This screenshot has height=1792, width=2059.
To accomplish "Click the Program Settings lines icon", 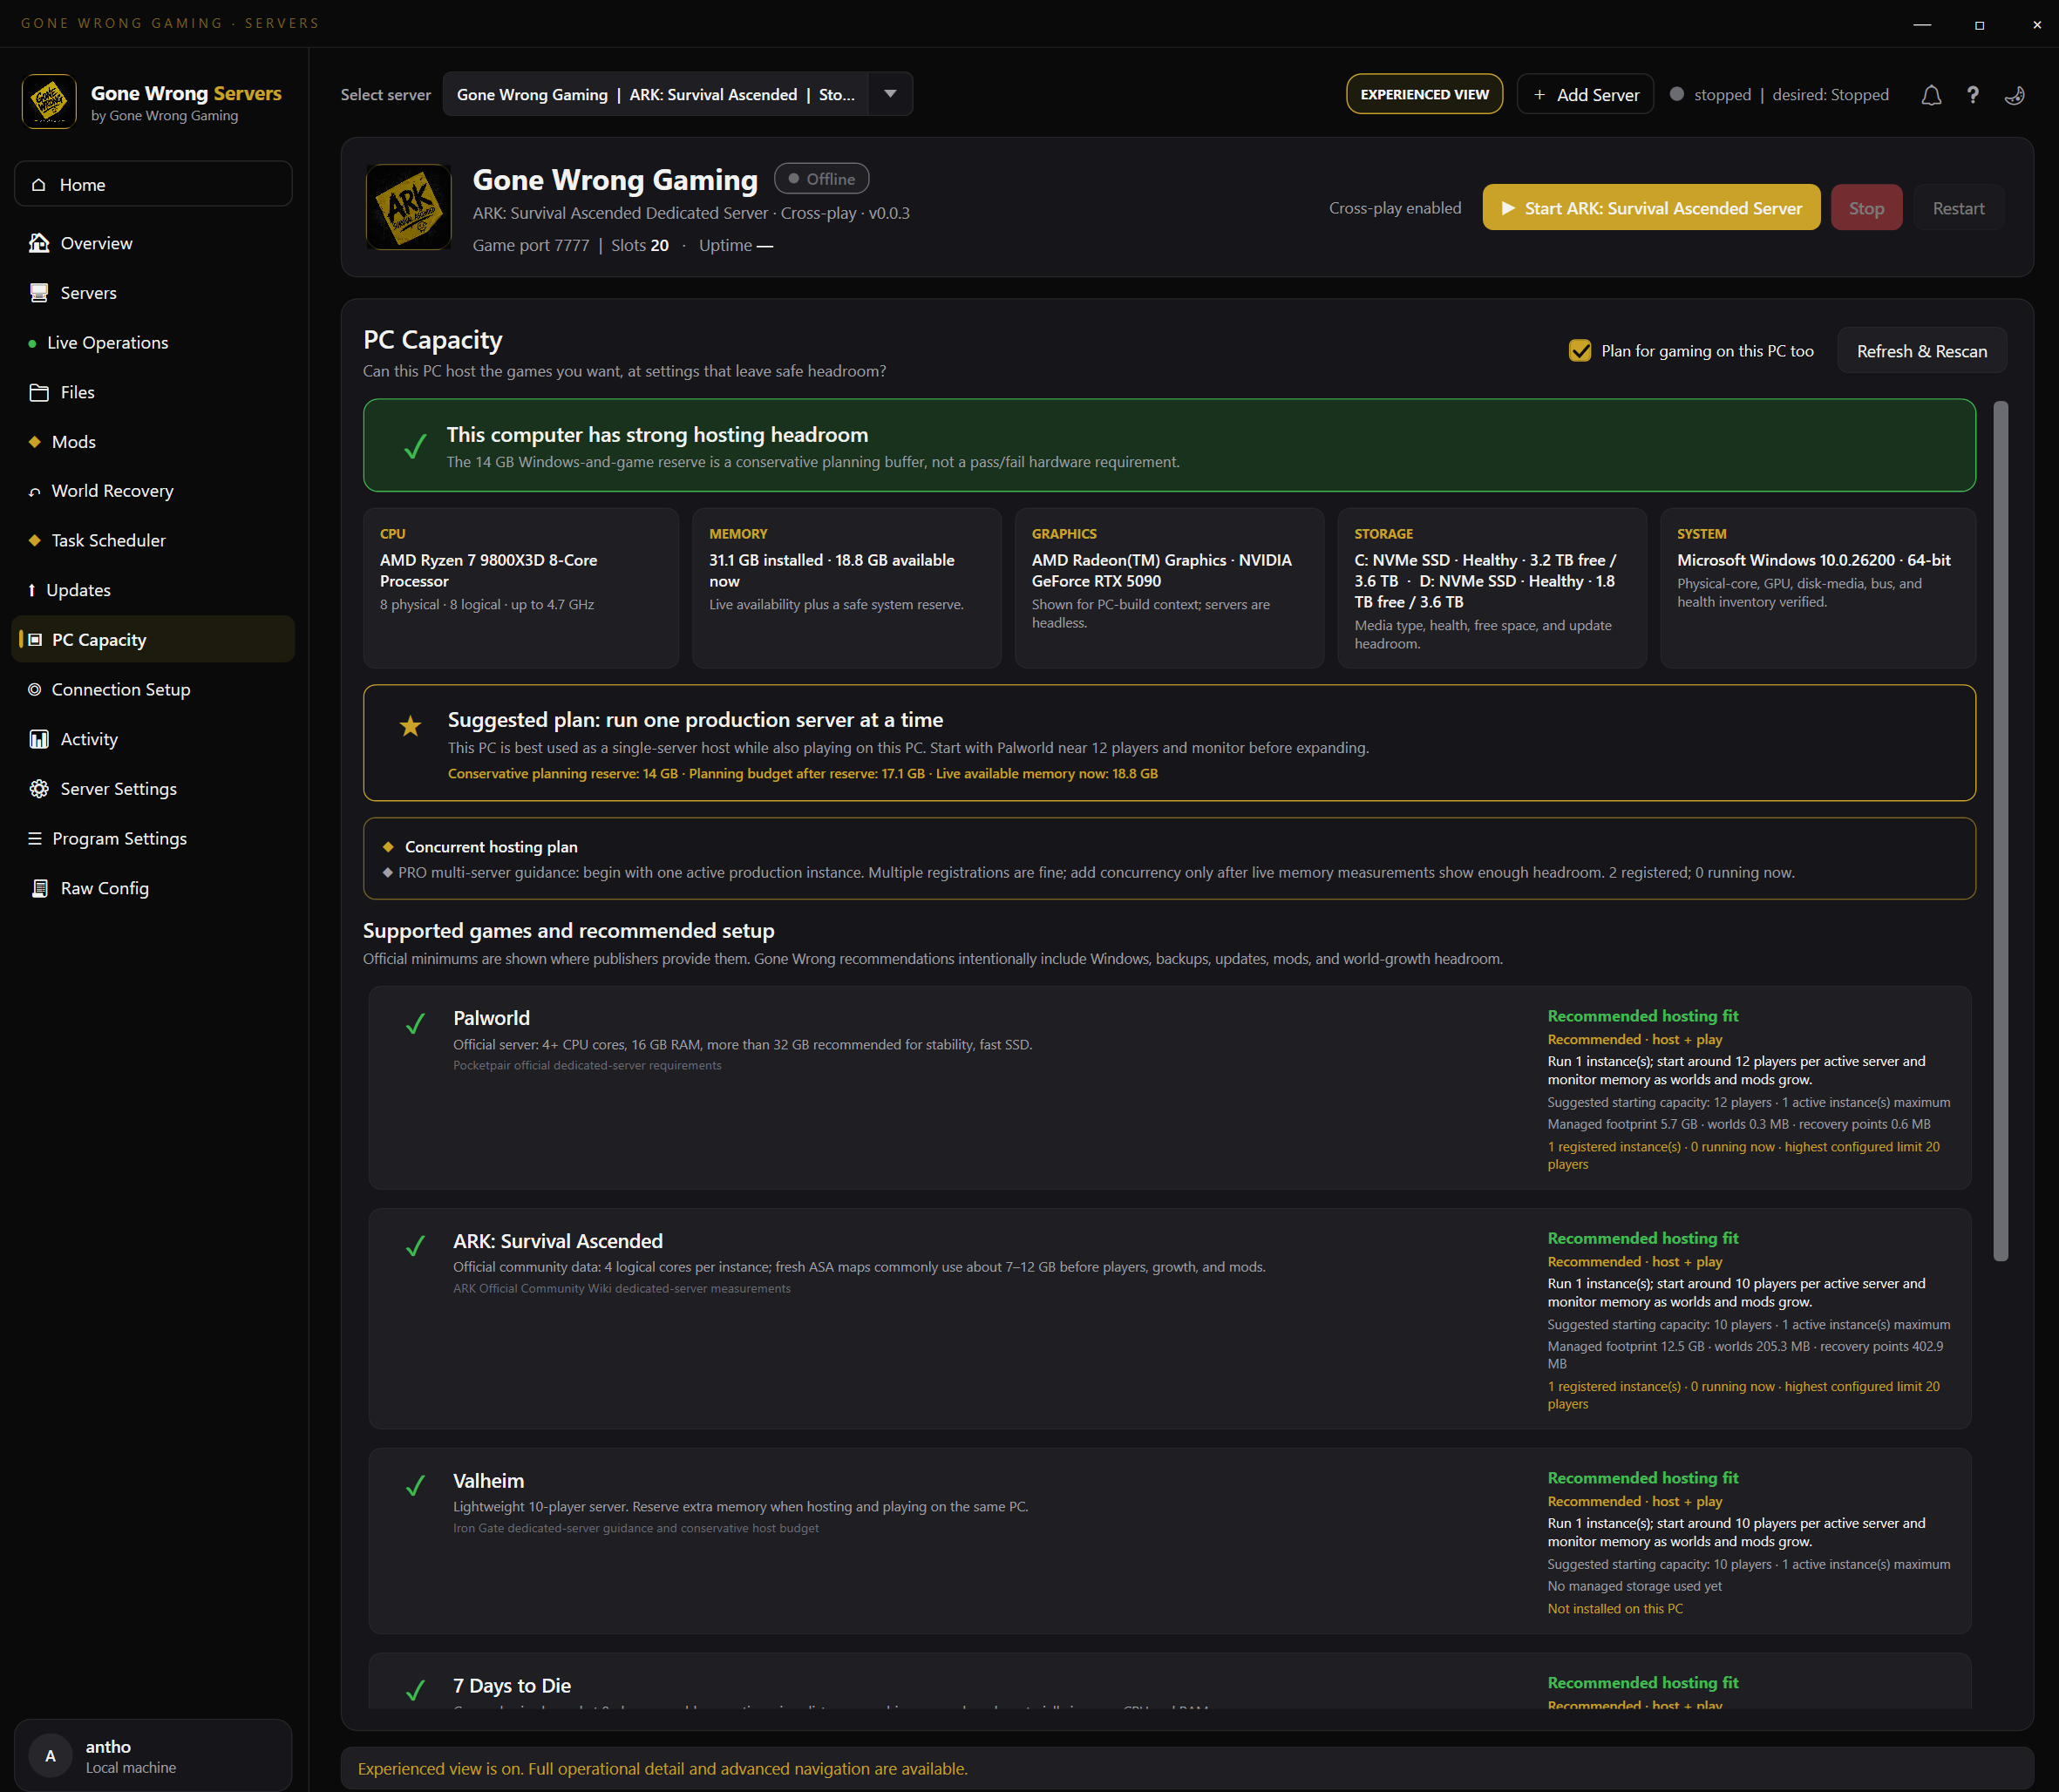I will (x=35, y=838).
